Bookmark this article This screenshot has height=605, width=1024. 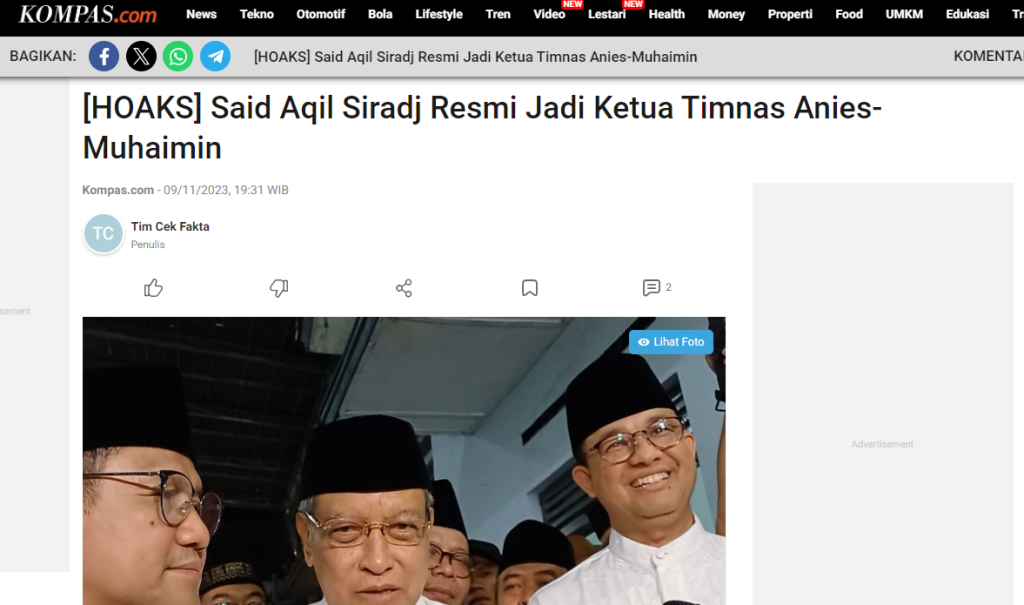click(x=530, y=288)
